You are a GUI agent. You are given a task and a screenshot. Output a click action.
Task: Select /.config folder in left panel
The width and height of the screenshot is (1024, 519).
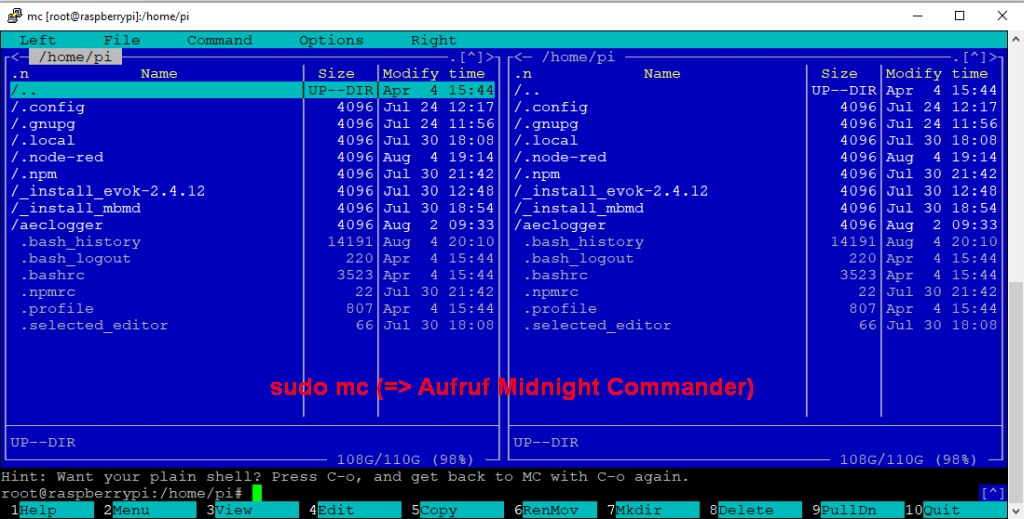[x=253, y=107]
